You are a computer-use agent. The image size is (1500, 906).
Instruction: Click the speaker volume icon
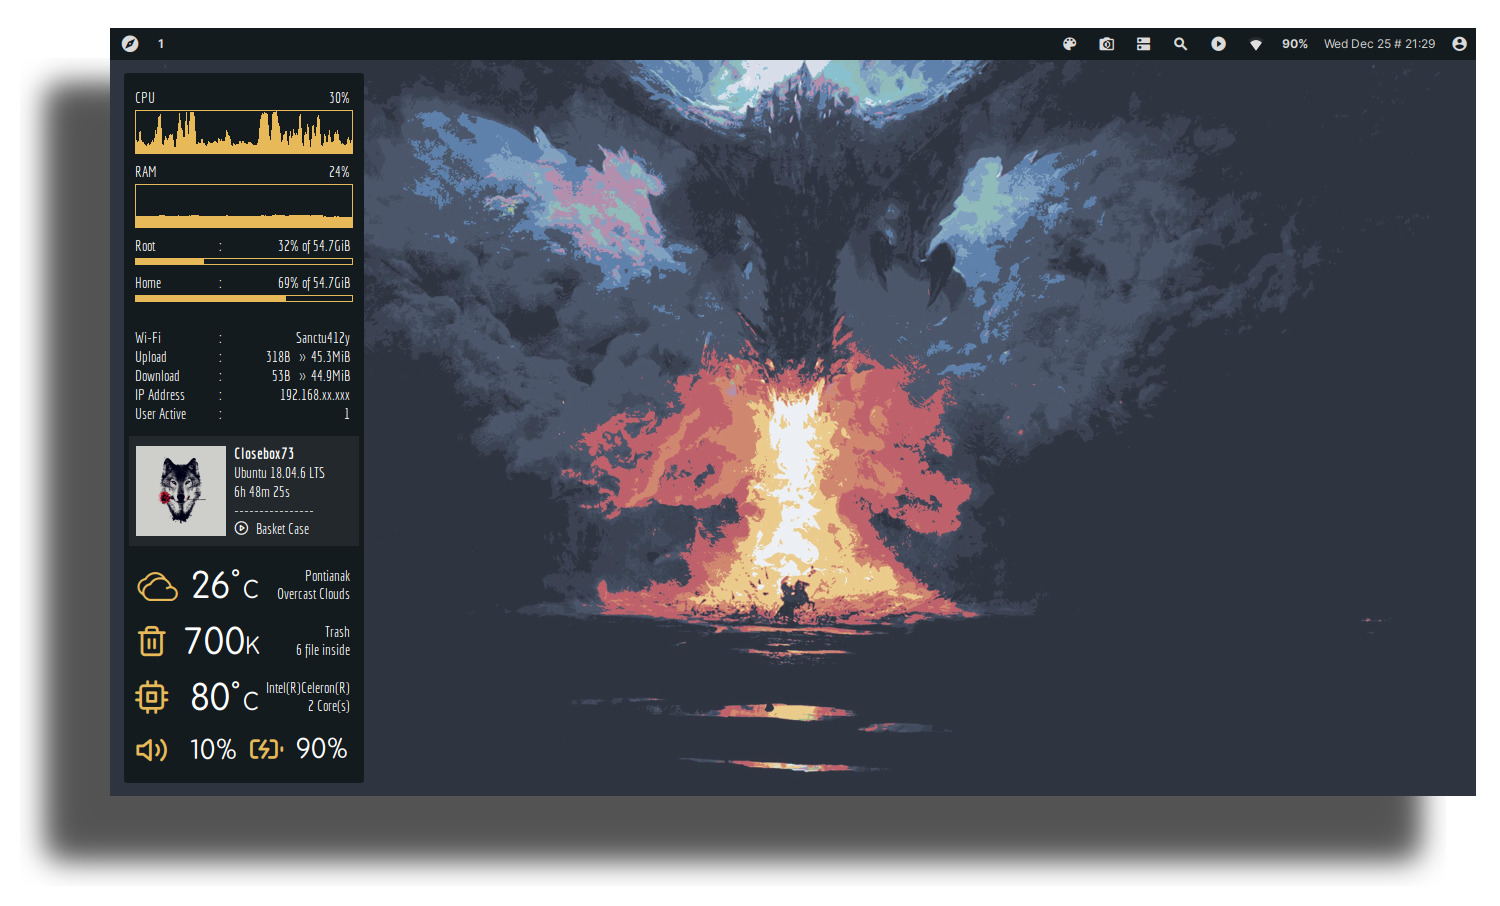(x=152, y=750)
